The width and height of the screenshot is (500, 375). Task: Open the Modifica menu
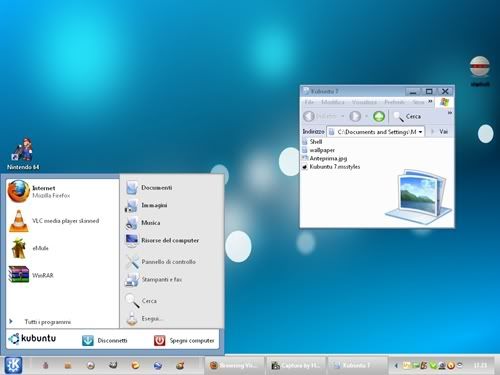(332, 102)
